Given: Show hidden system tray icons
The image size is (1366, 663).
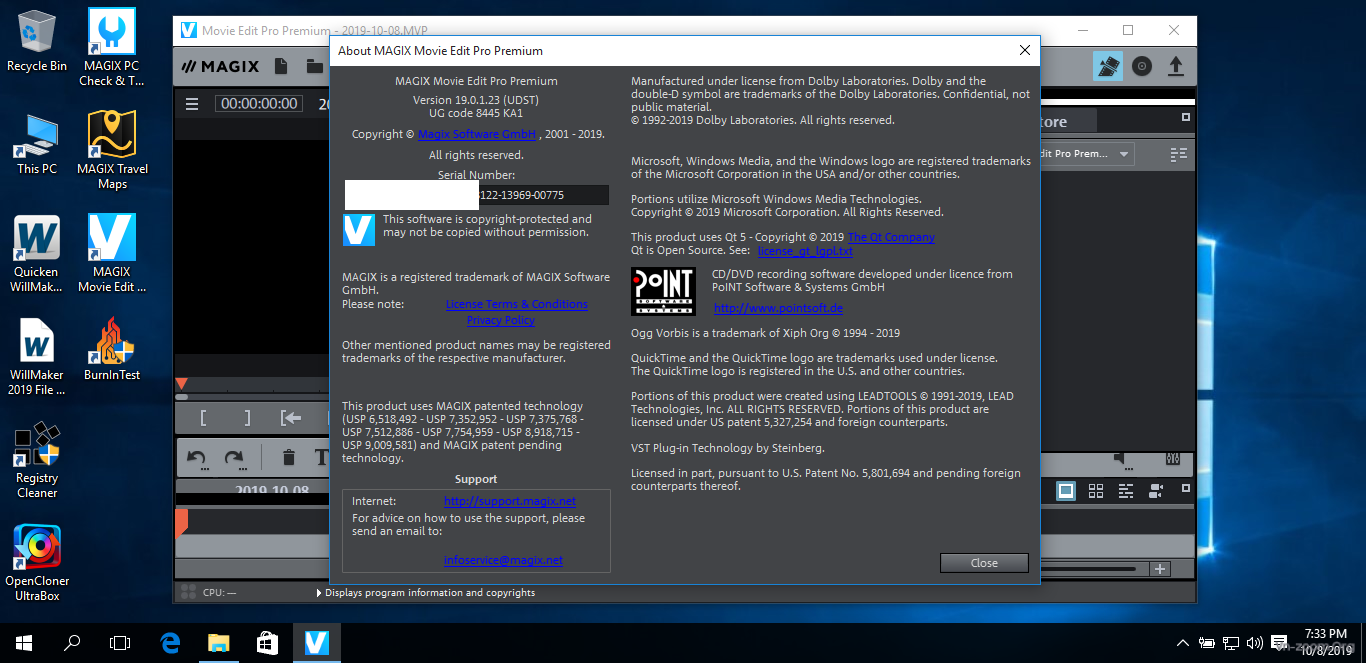Looking at the screenshot, I should [x=1183, y=643].
